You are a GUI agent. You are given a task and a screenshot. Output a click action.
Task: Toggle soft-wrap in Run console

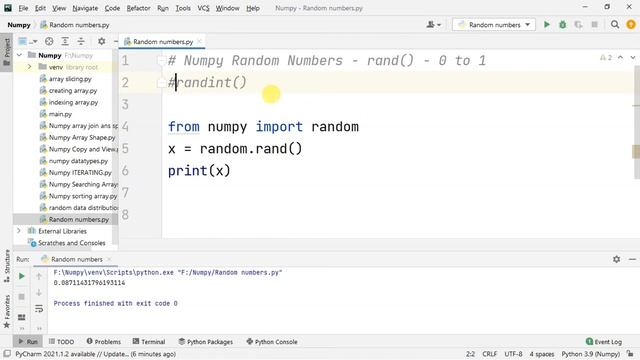coord(39,309)
